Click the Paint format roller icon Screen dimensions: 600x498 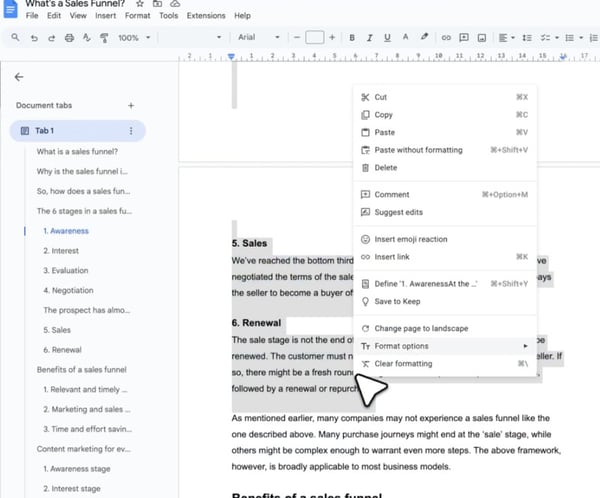[103, 38]
